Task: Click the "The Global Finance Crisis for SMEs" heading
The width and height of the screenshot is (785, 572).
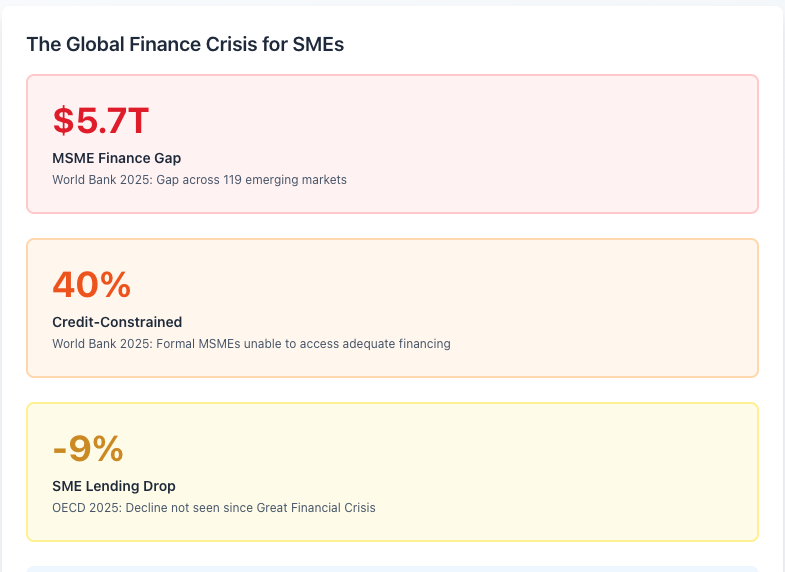Action: coord(185,44)
